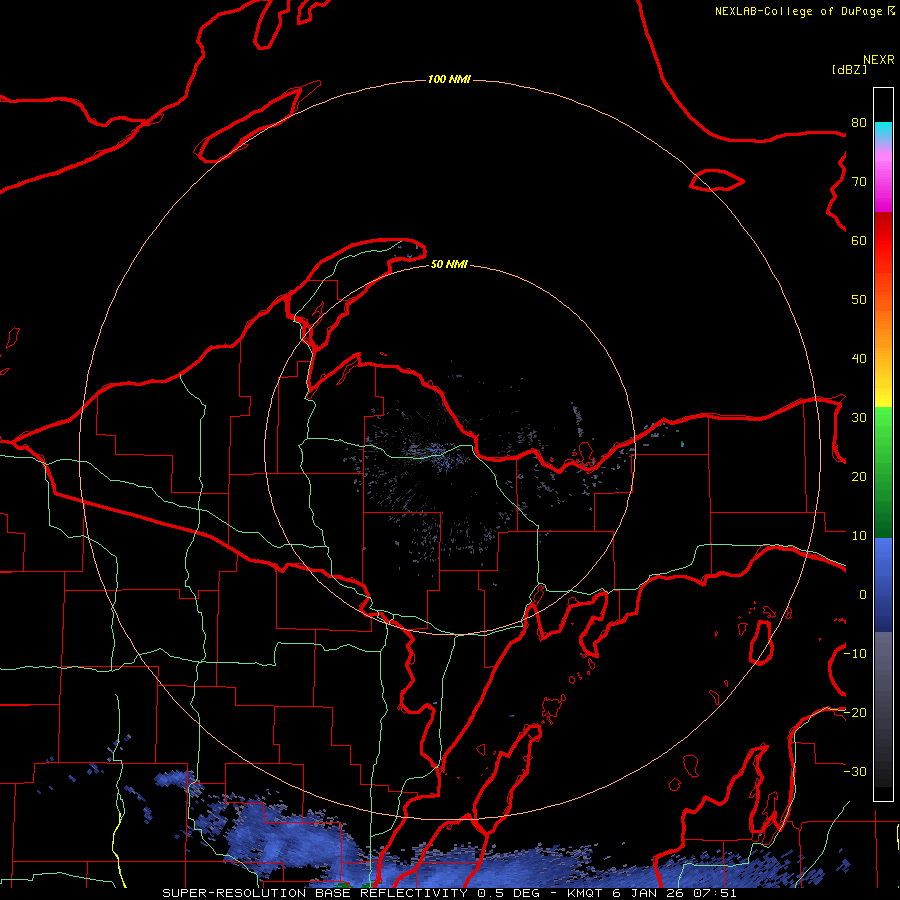
Task: Click the NEXR legend title
Action: [x=879, y=60]
